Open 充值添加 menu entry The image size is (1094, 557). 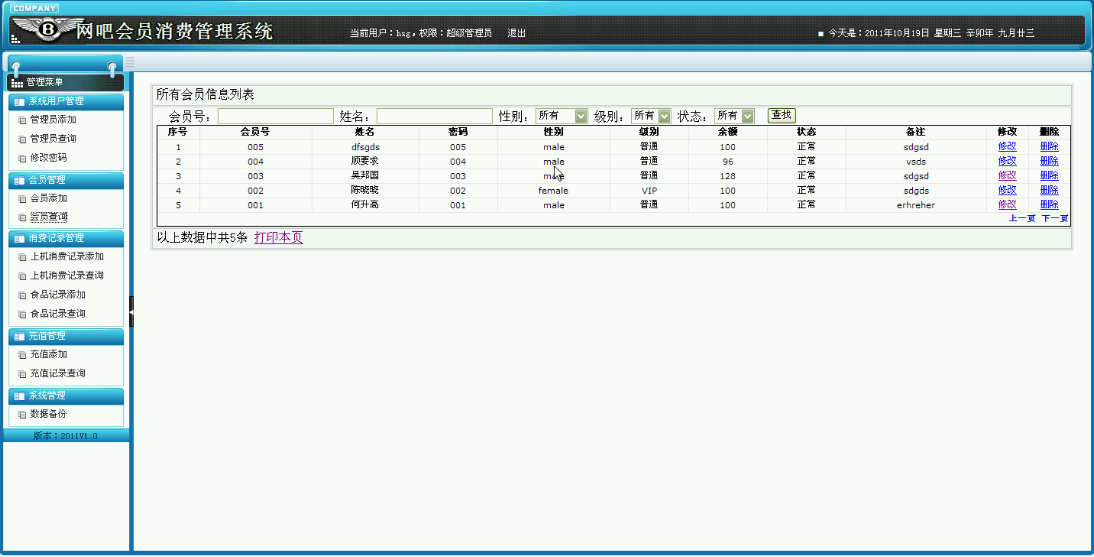49,355
